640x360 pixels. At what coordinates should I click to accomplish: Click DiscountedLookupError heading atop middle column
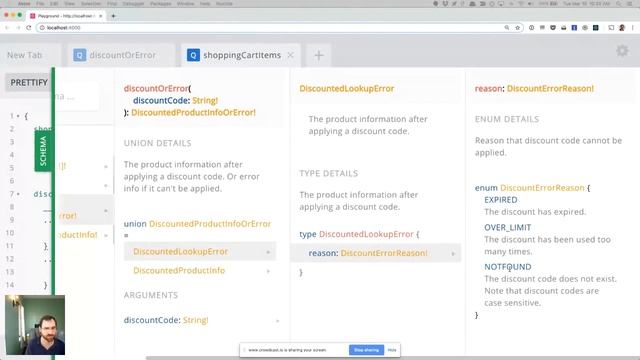coord(347,89)
